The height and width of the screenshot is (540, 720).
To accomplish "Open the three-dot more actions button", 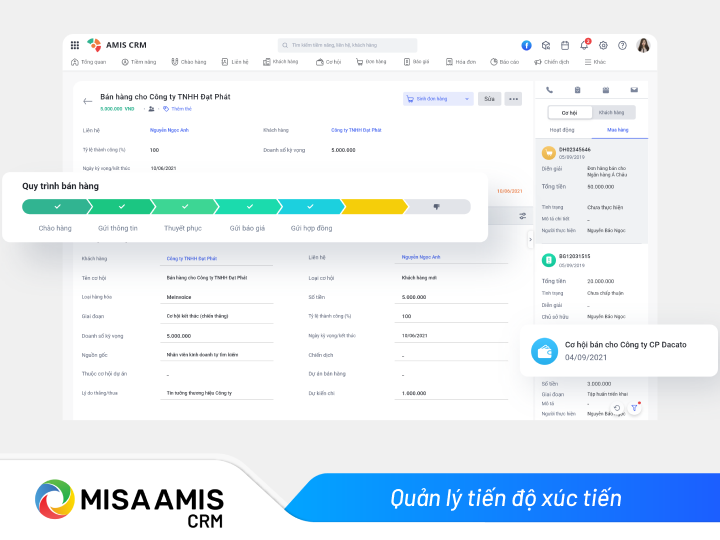I will coord(513,99).
